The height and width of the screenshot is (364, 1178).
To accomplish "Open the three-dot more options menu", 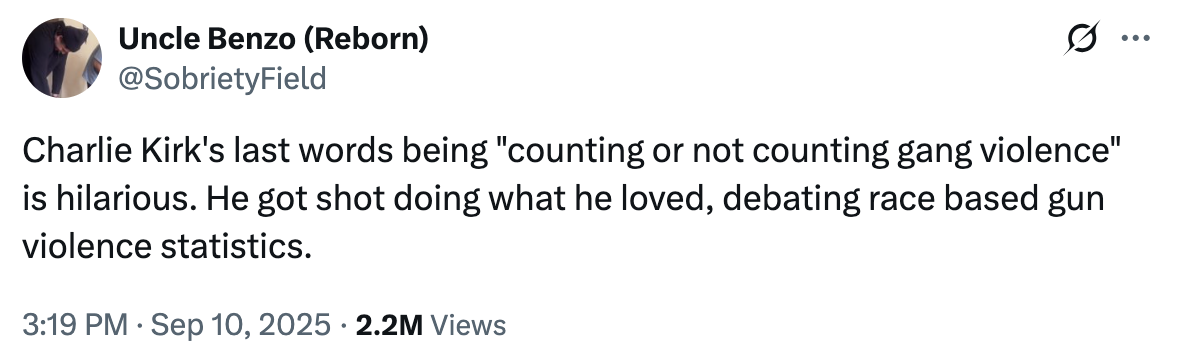I will point(1135,38).
